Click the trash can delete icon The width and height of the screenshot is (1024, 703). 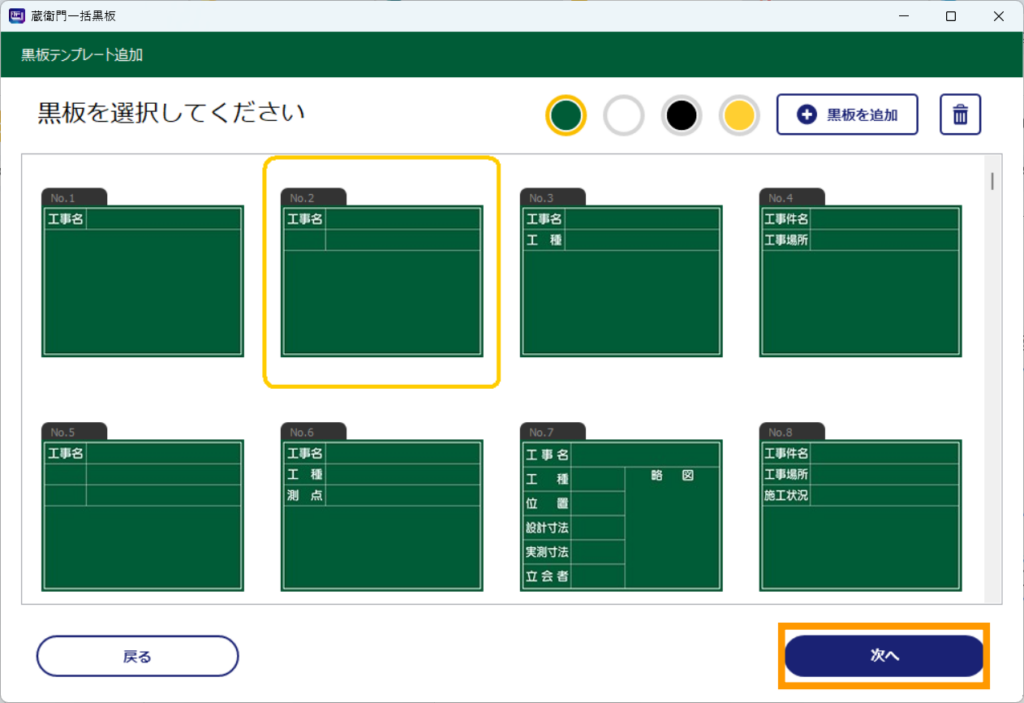click(x=960, y=114)
